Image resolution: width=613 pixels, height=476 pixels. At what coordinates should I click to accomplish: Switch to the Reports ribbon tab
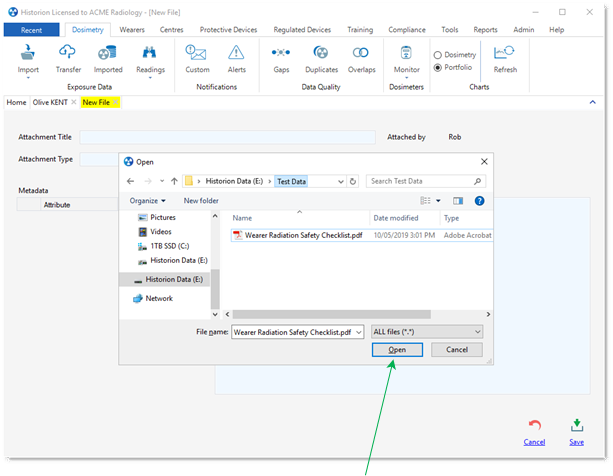point(485,30)
